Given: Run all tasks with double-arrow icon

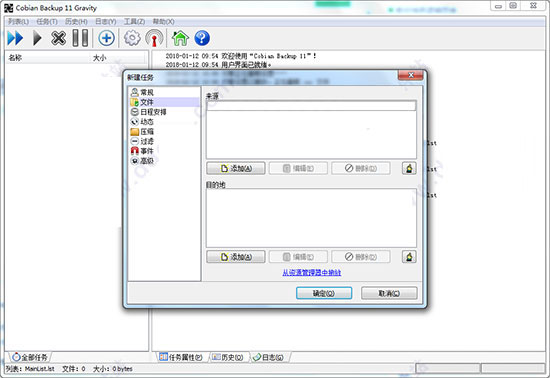Looking at the screenshot, I should coord(15,38).
